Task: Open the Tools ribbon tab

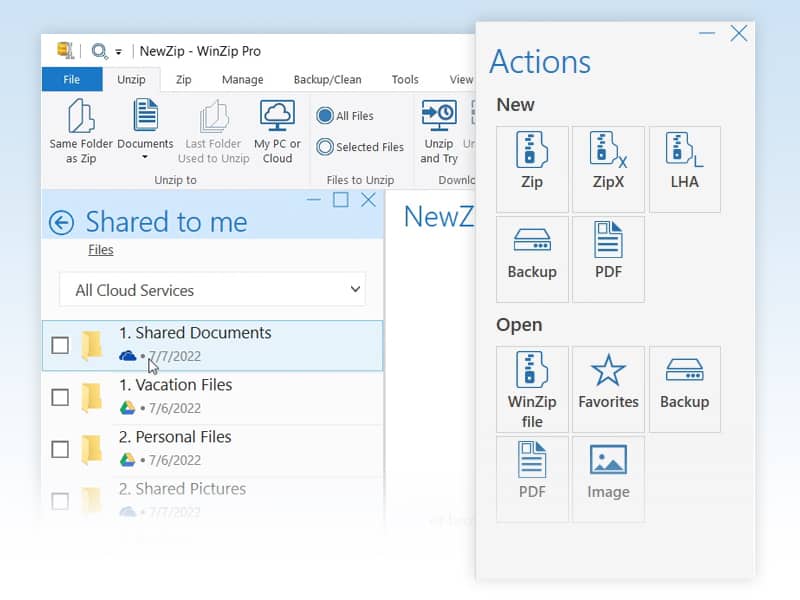Action: [405, 79]
